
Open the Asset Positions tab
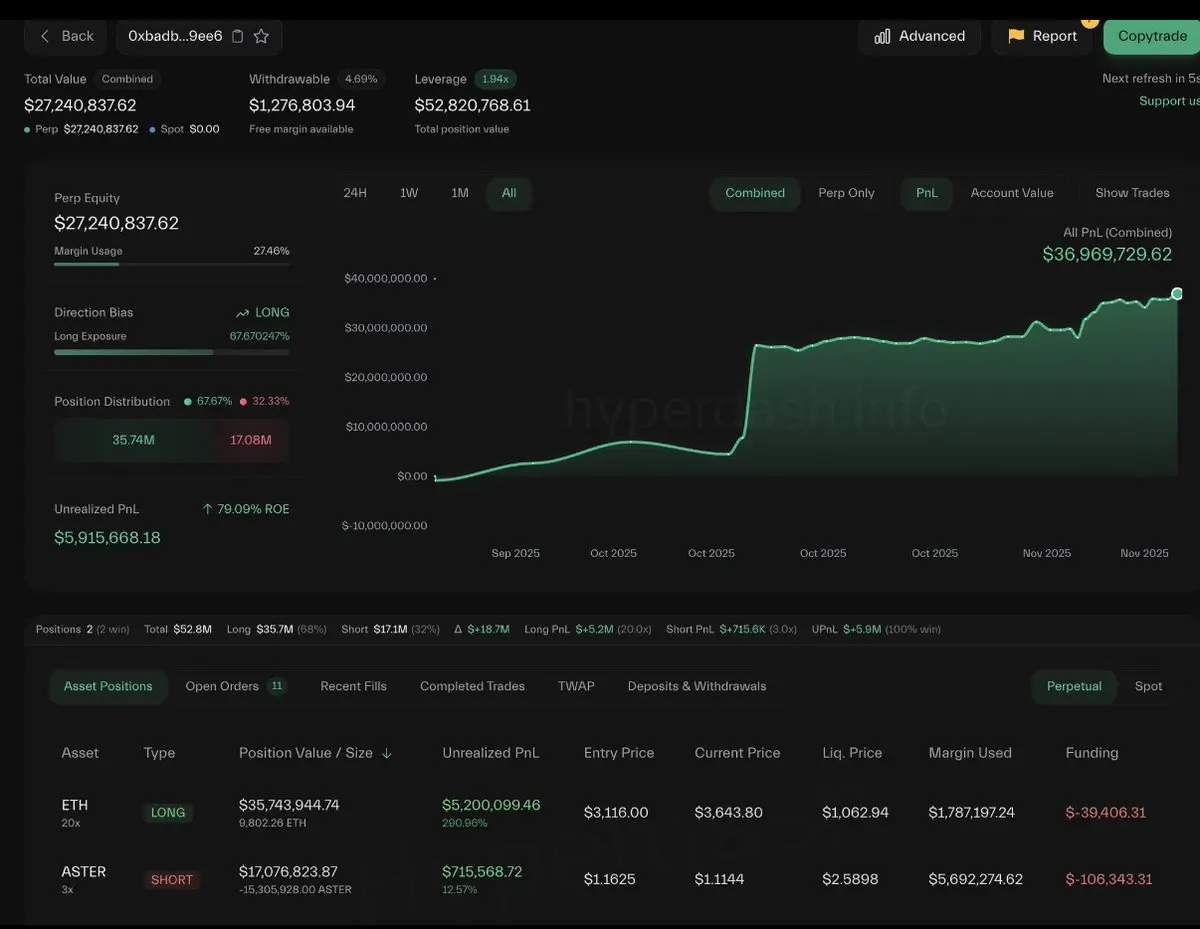click(x=108, y=686)
